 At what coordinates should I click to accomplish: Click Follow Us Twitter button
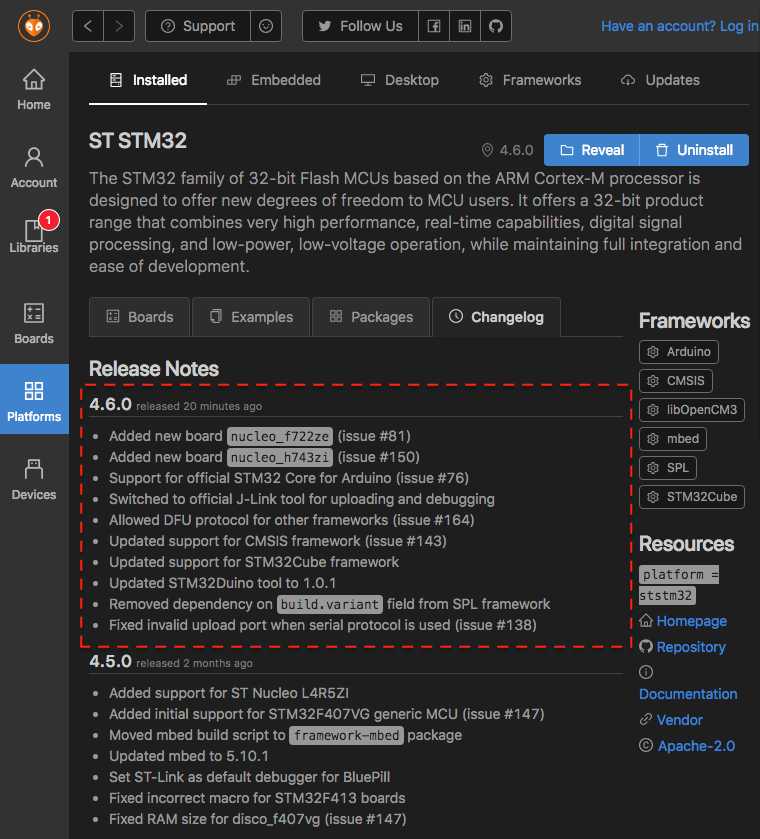360,26
